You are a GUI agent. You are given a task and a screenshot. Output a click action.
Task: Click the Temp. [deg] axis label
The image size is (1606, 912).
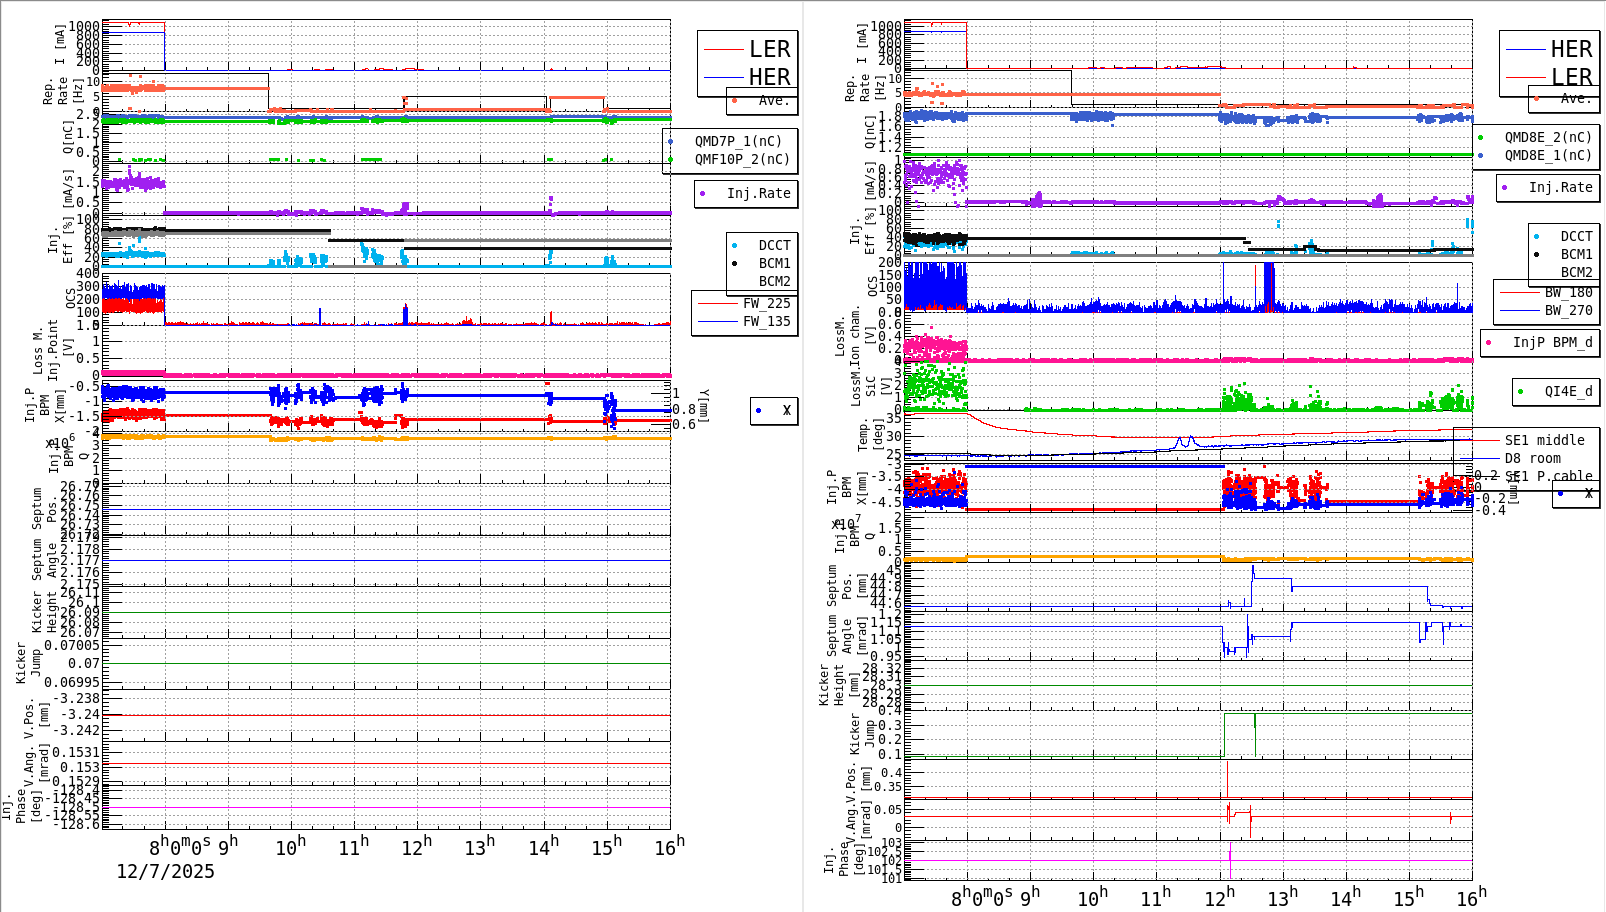[x=871, y=435]
